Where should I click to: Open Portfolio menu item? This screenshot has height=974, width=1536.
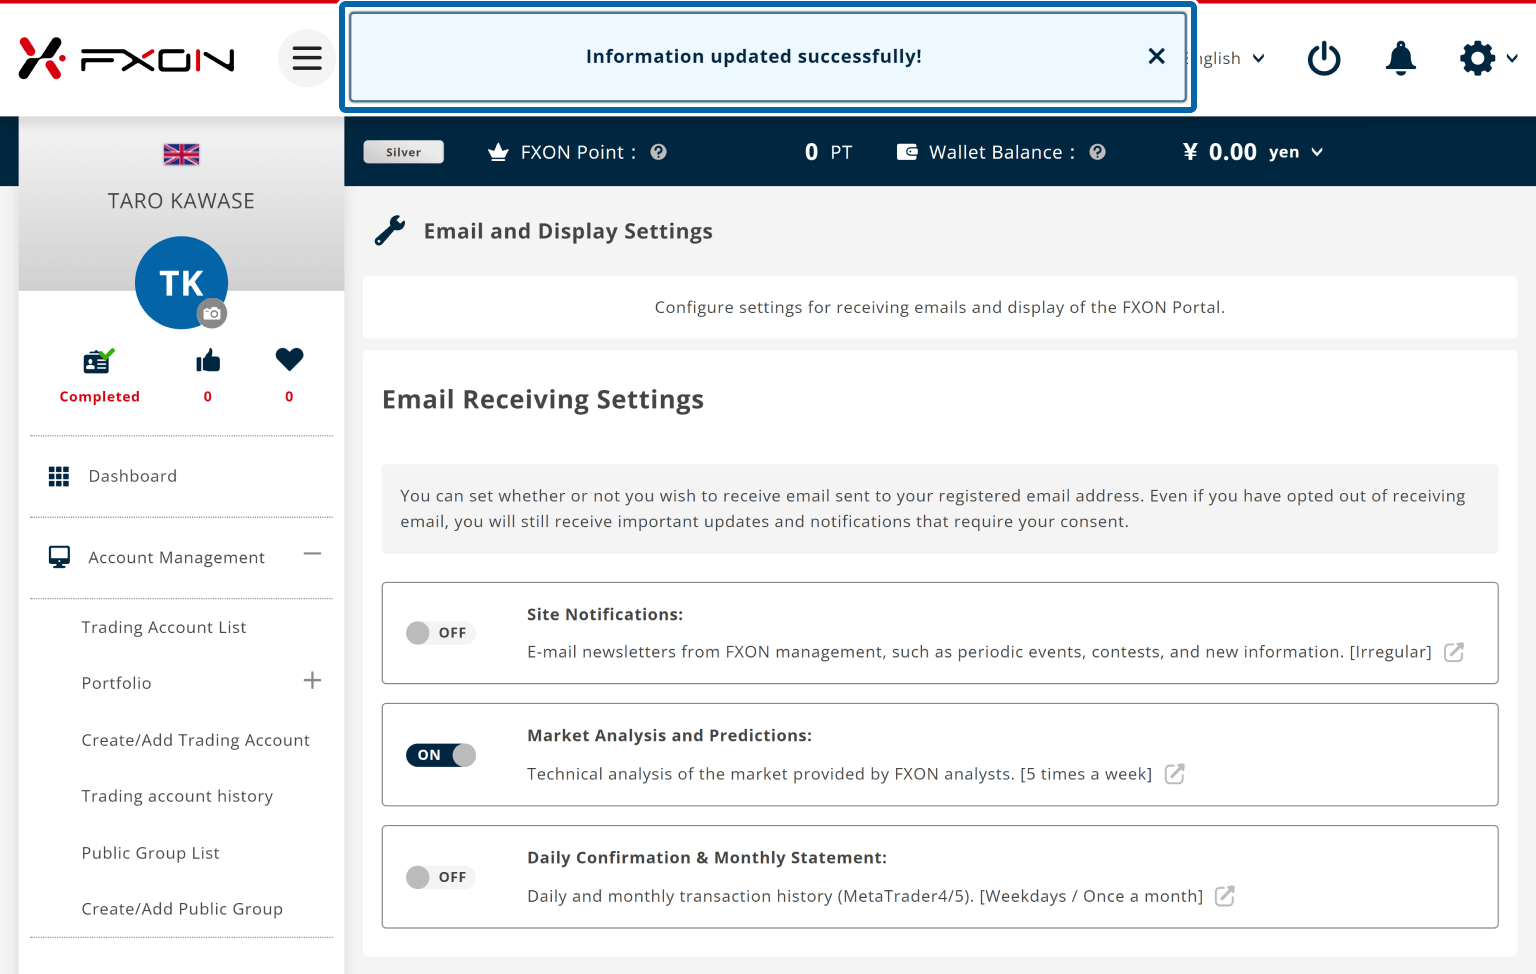point(116,683)
